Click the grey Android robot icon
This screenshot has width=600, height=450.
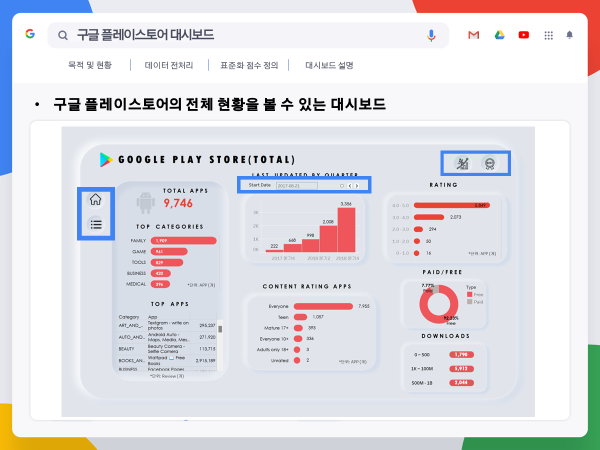(x=146, y=202)
